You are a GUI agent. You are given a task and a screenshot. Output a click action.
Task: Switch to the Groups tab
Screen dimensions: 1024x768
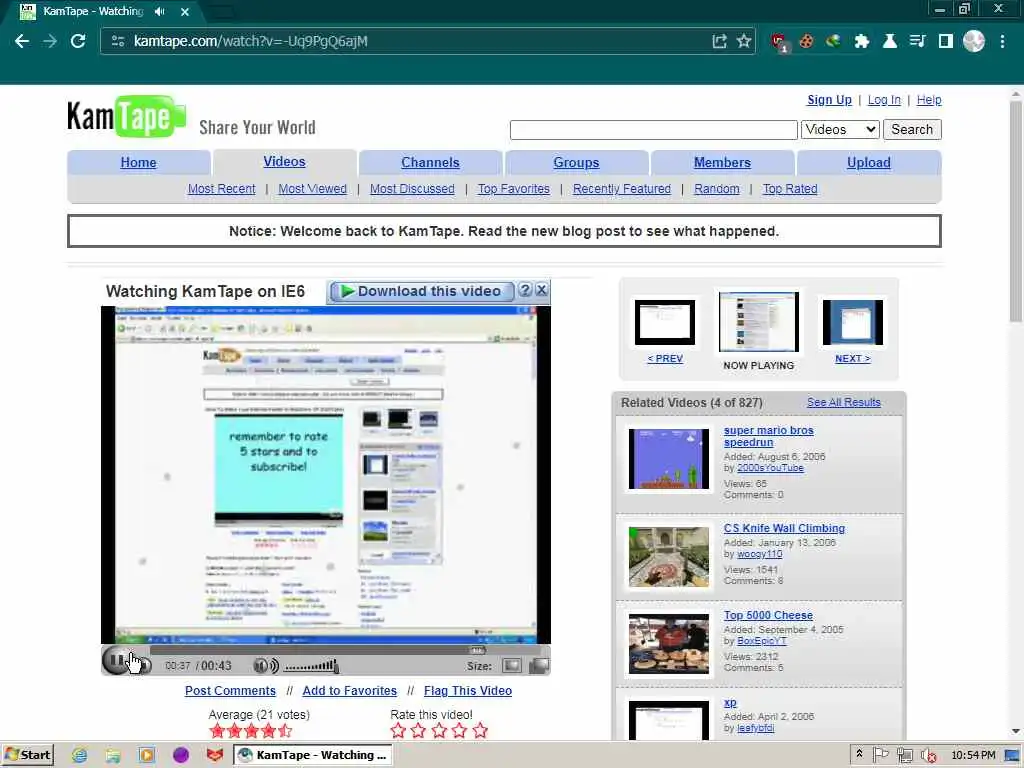coord(576,163)
